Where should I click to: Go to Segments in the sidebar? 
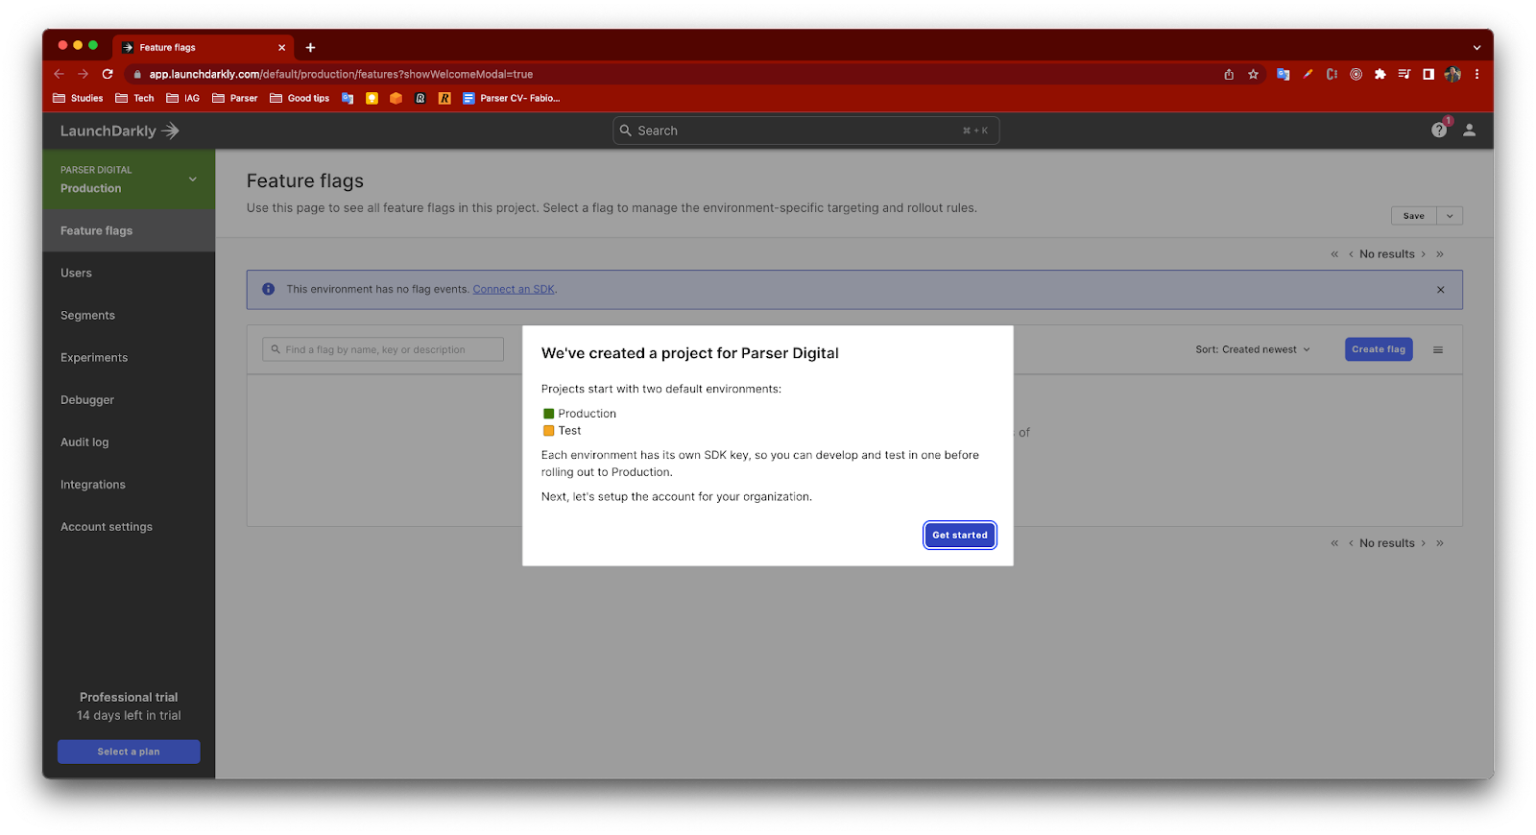[88, 316]
